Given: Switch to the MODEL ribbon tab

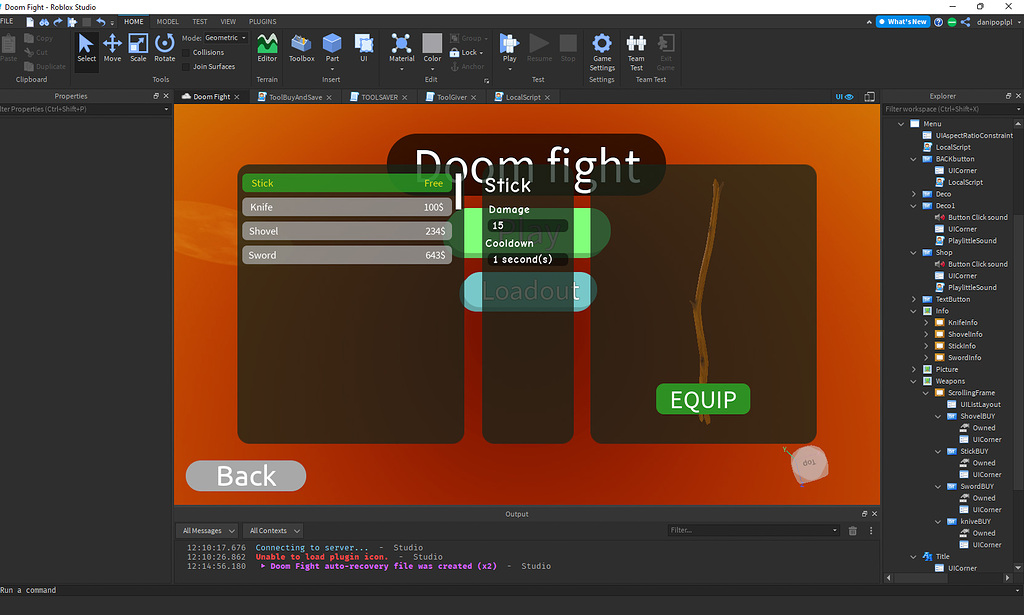Looking at the screenshot, I should coord(167,20).
